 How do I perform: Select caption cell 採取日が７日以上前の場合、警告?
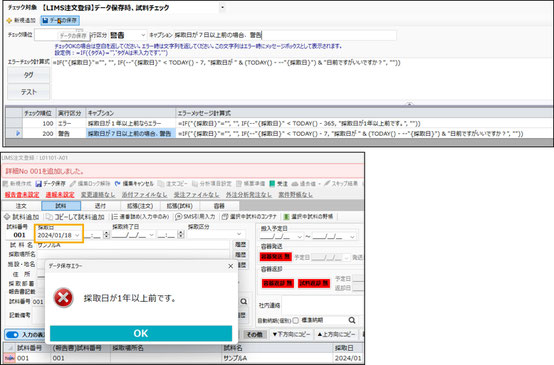[131, 134]
